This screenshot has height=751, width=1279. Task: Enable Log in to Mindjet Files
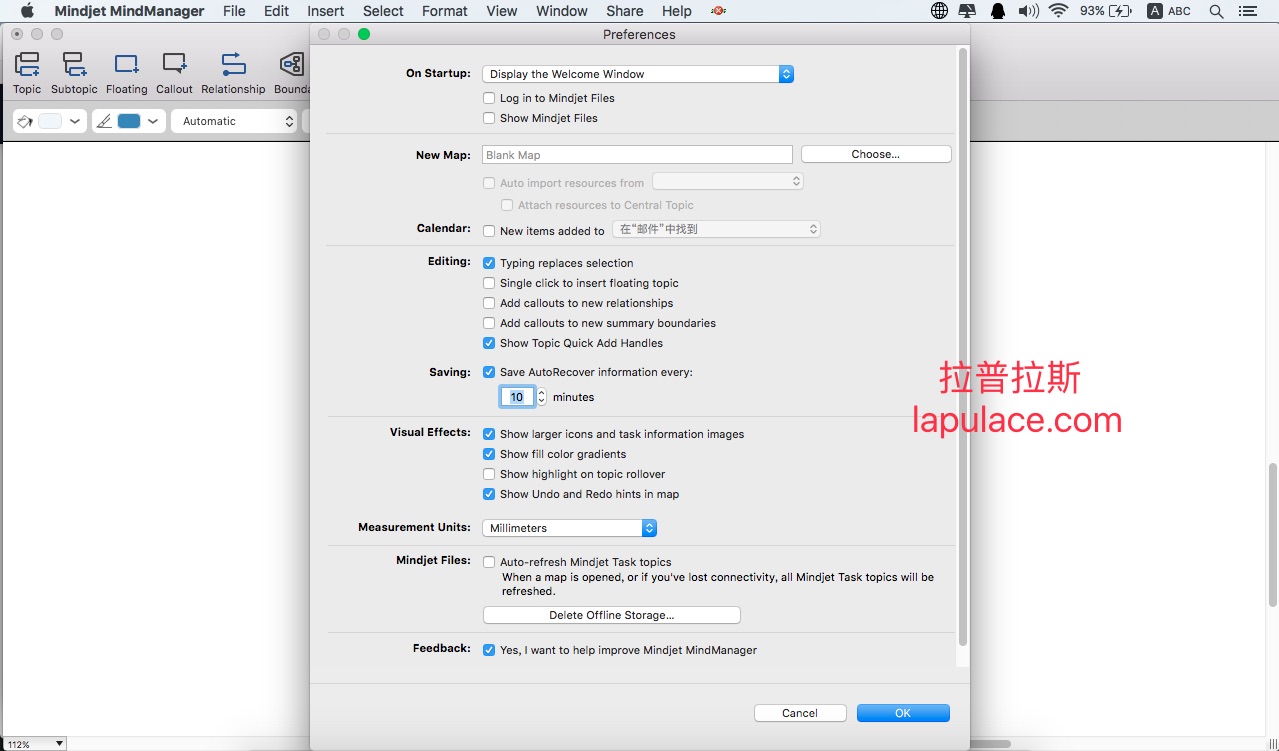tap(489, 98)
